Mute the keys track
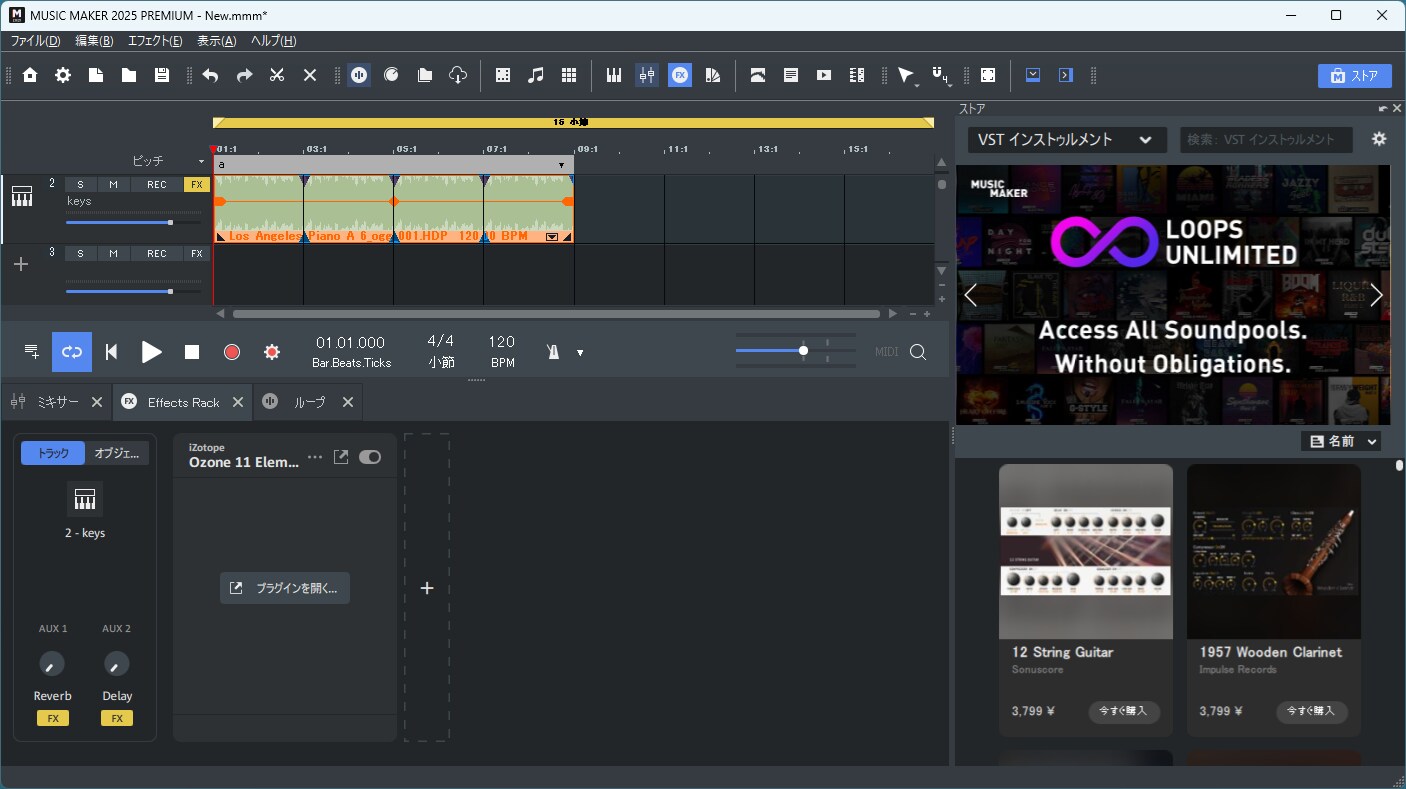 [x=114, y=184]
